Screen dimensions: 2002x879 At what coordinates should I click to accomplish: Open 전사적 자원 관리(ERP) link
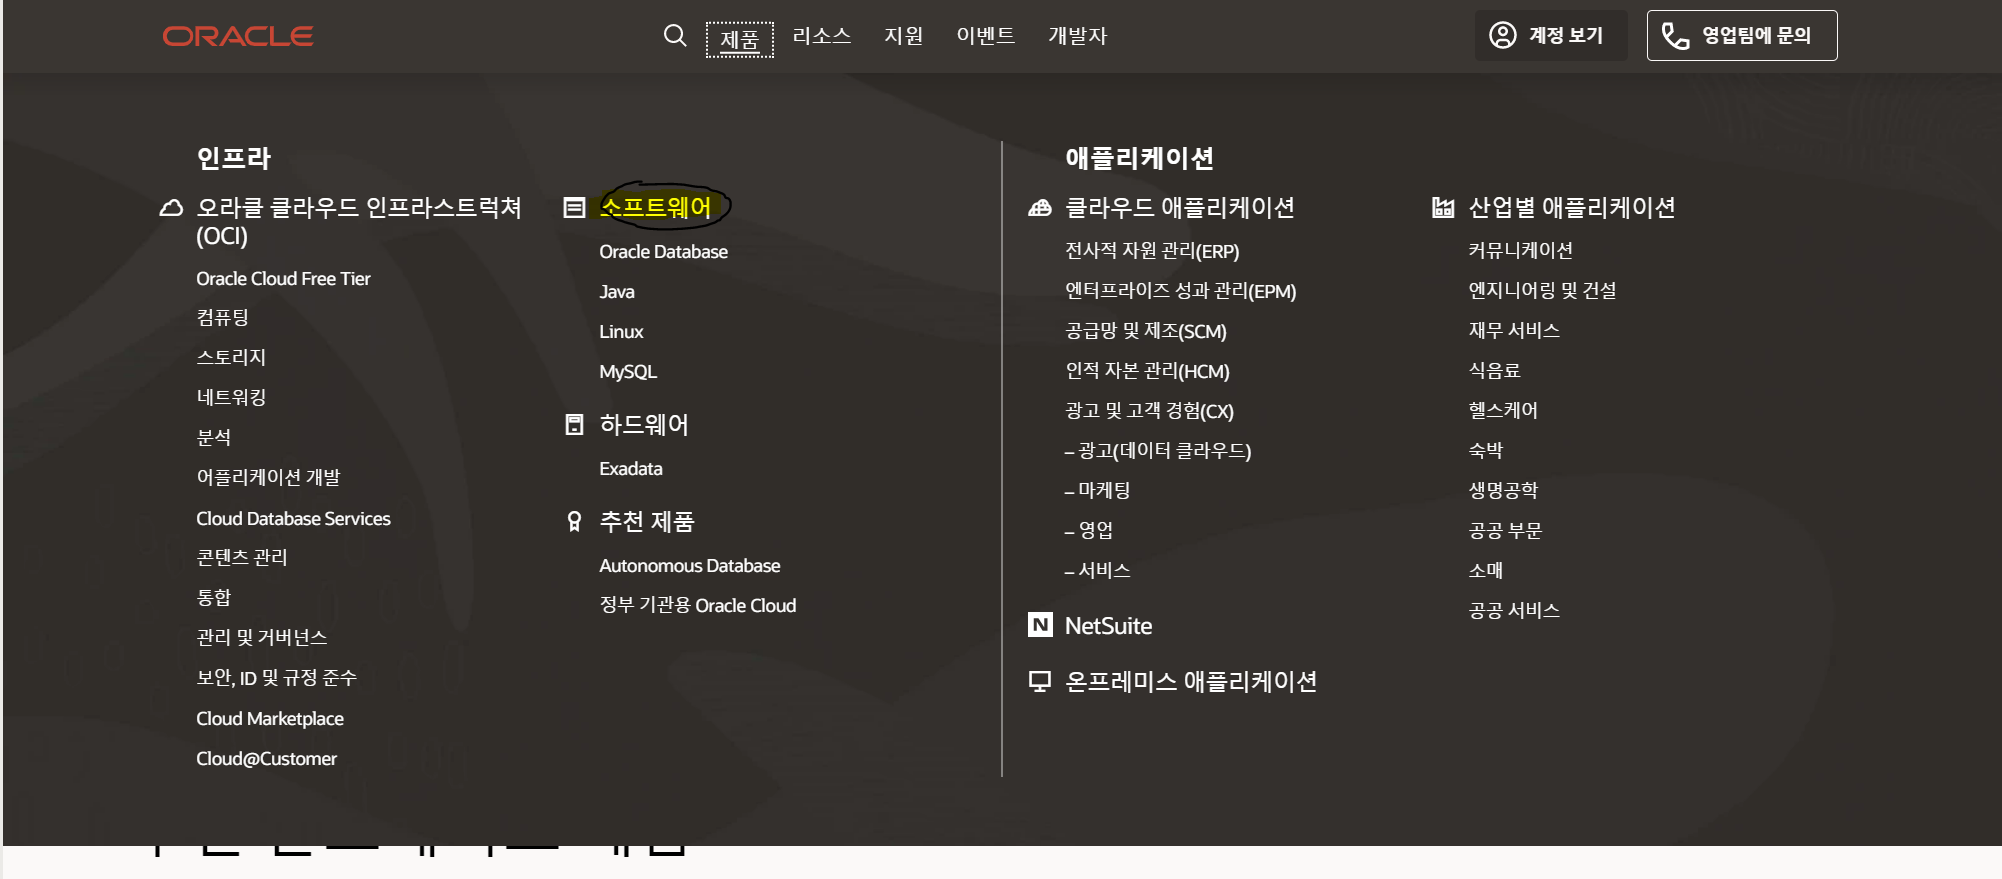click(1152, 251)
